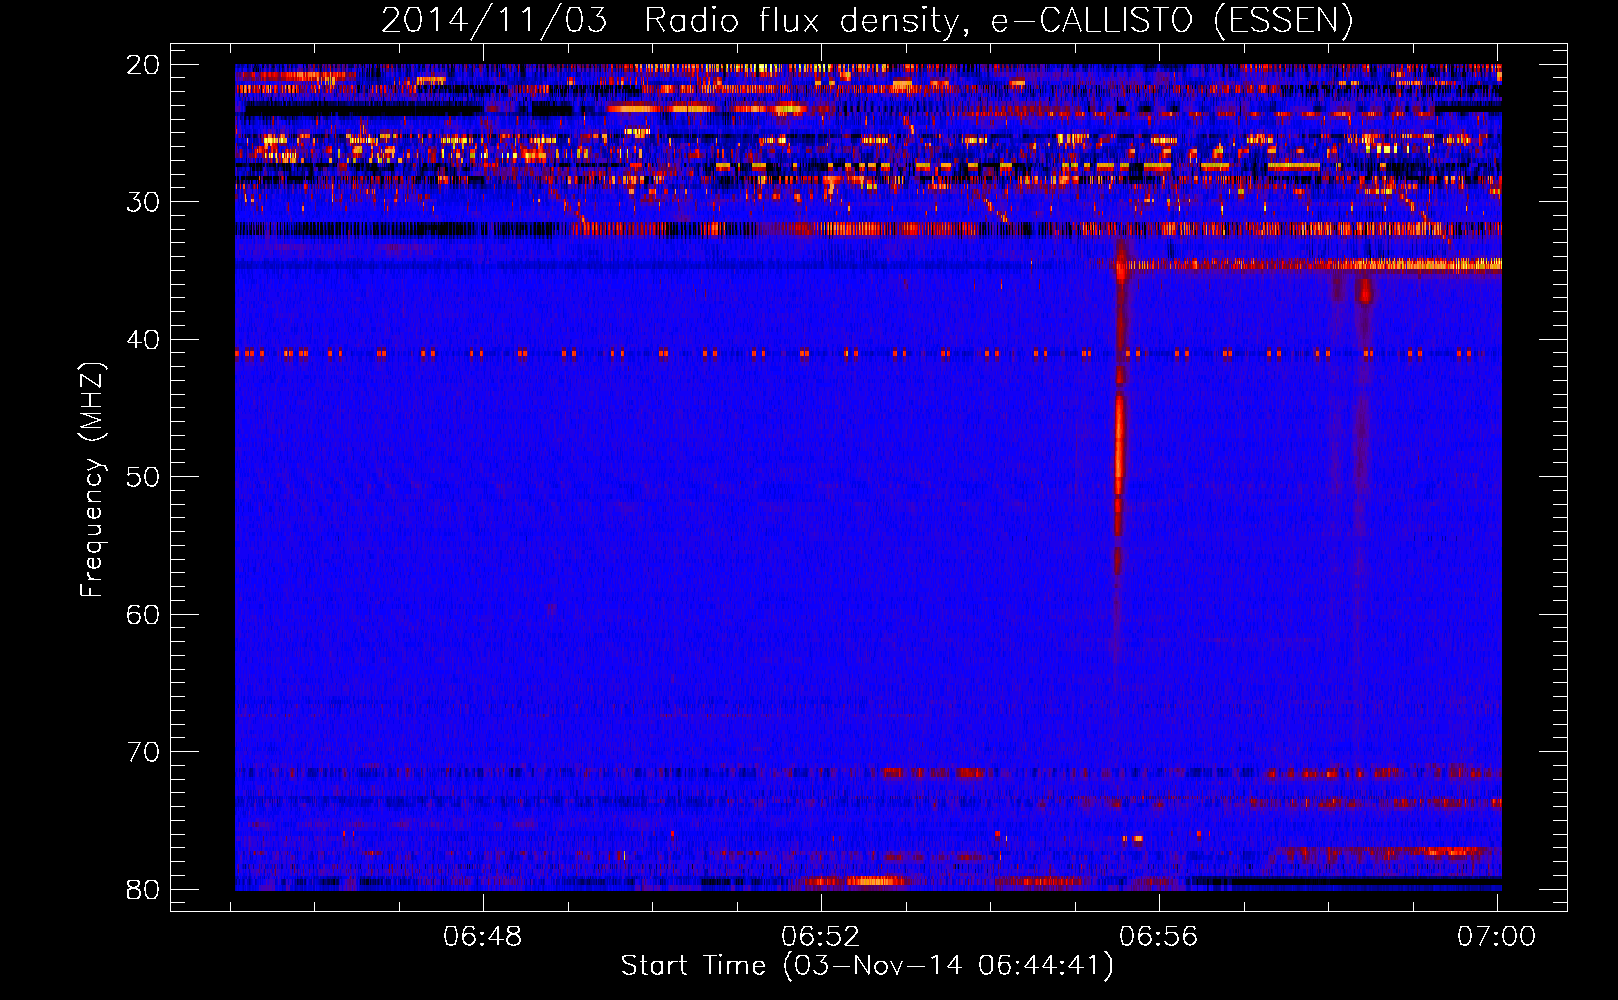Viewport: 1618px width, 1000px height.
Task: Click the plot title "2014/11/03 Radio flux density, e-CALLISTO (ESSEN)"
Action: [867, 20]
